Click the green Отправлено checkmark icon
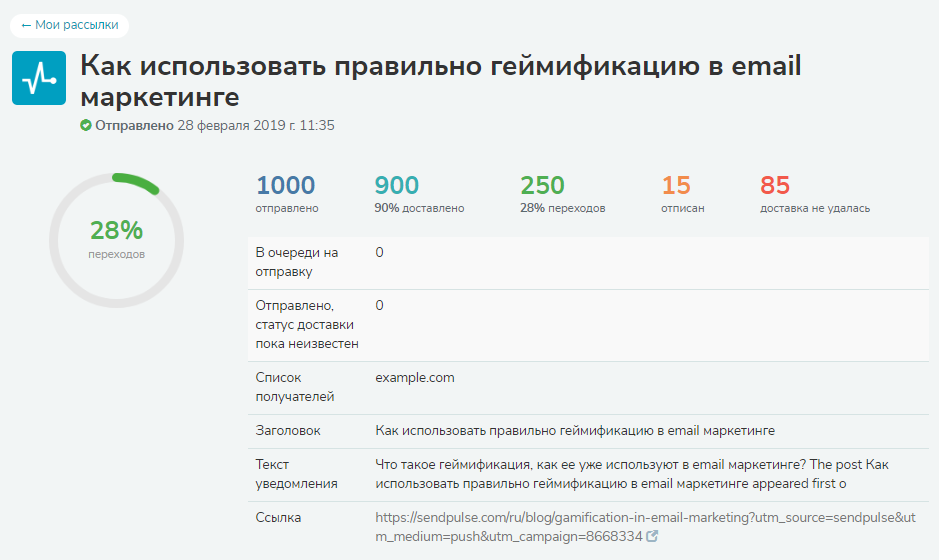Image resolution: width=939 pixels, height=560 pixels. click(x=86, y=125)
